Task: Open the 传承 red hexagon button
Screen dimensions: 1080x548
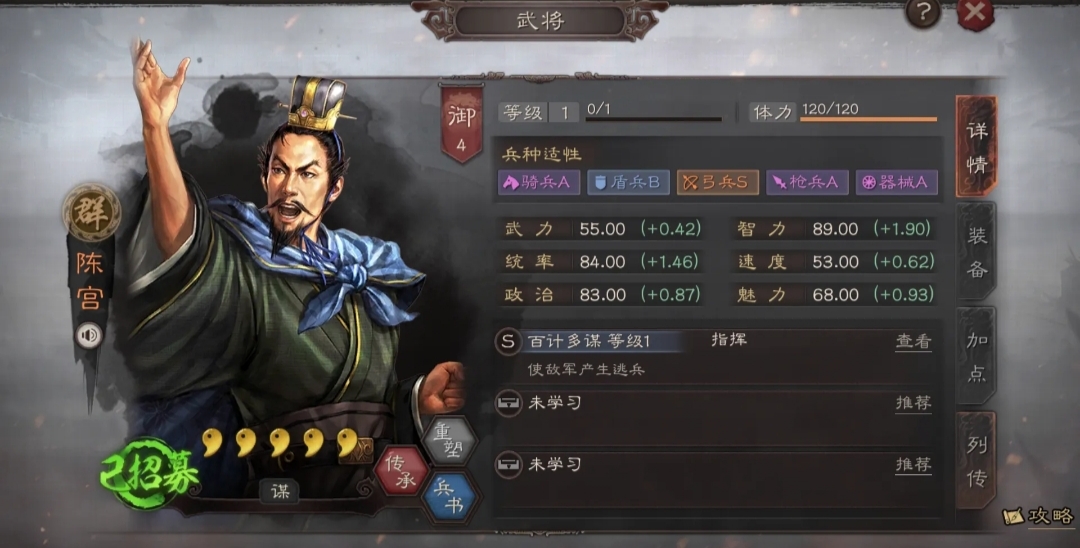Action: tap(400, 470)
